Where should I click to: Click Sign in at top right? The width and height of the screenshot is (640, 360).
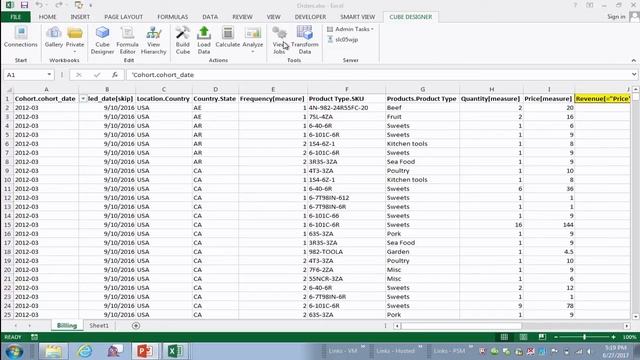coord(616,17)
